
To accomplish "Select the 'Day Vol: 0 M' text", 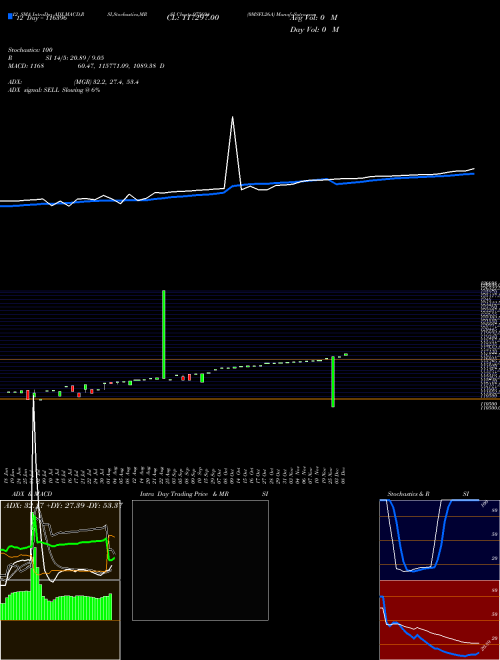I will (x=314, y=30).
